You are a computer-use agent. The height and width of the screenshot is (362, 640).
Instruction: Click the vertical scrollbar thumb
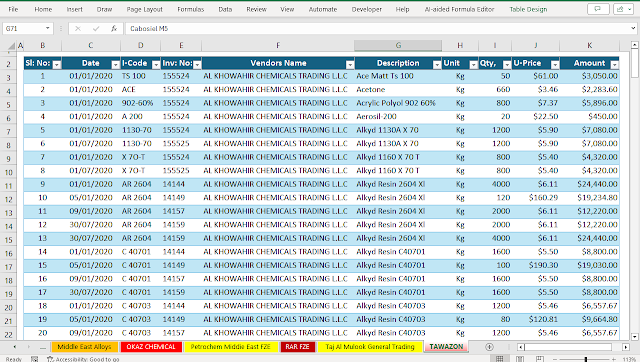click(635, 63)
